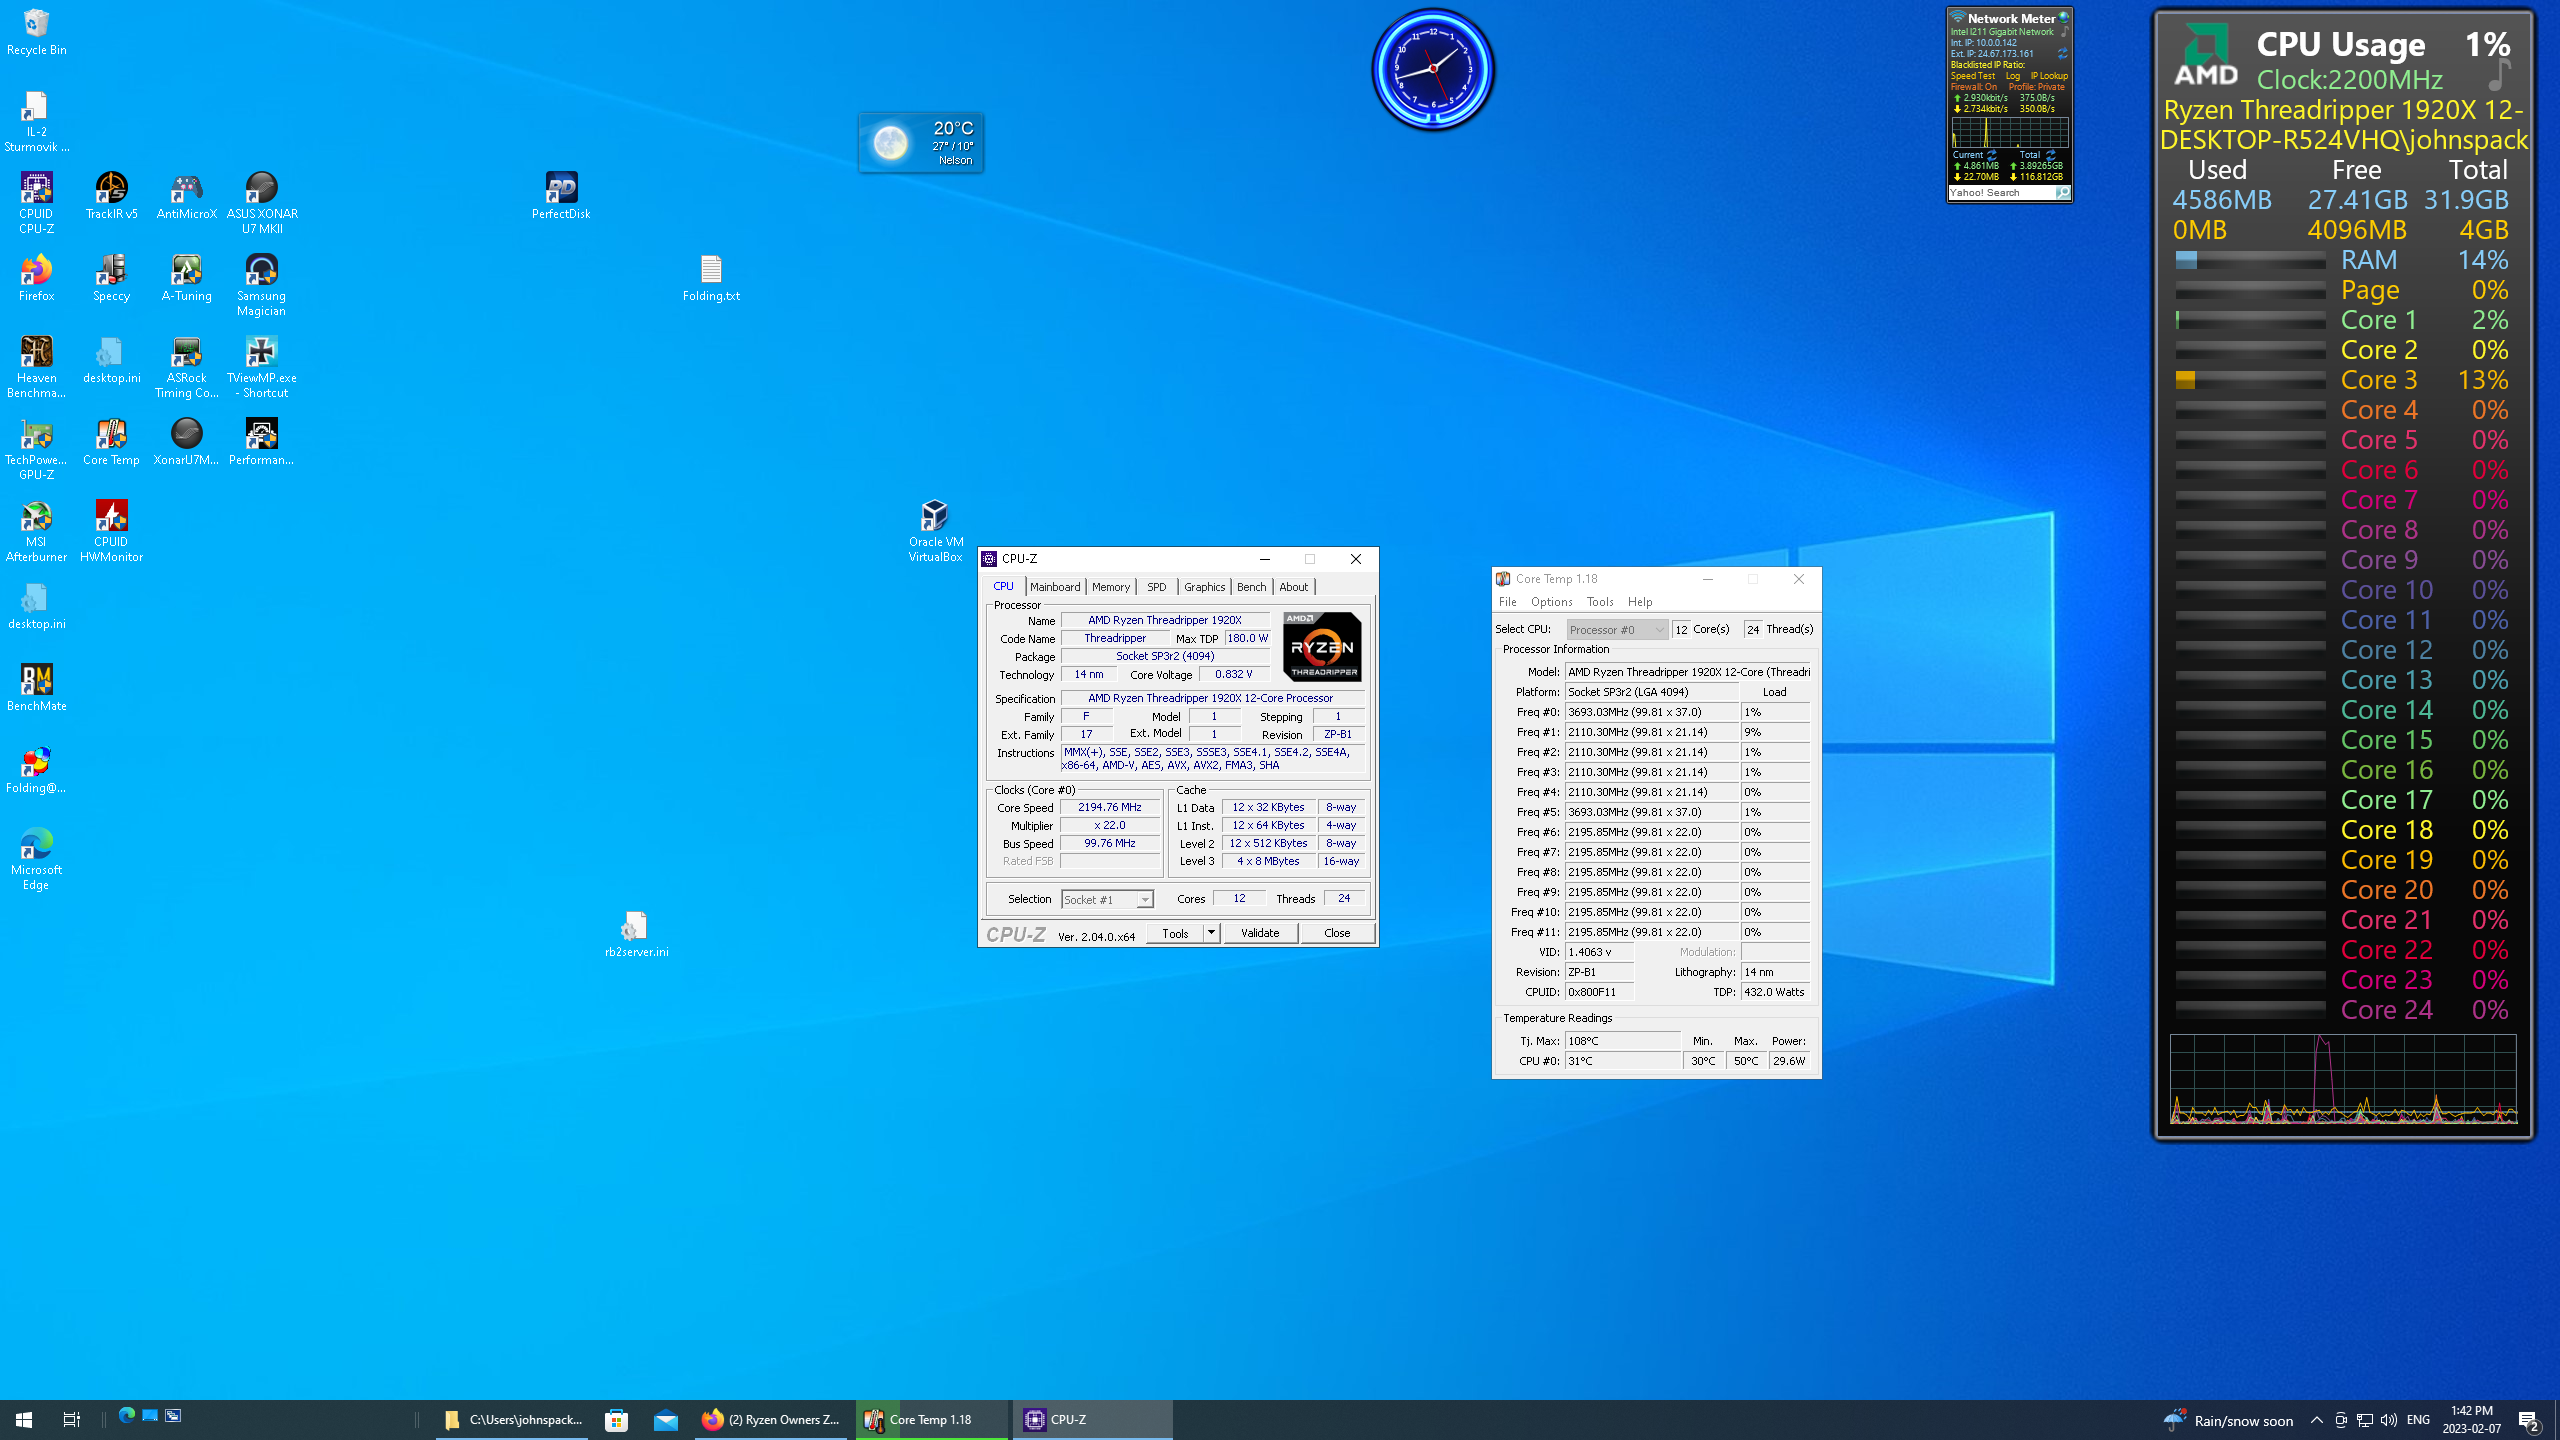Click the weather widget showing 20°C Nelson

(921, 142)
